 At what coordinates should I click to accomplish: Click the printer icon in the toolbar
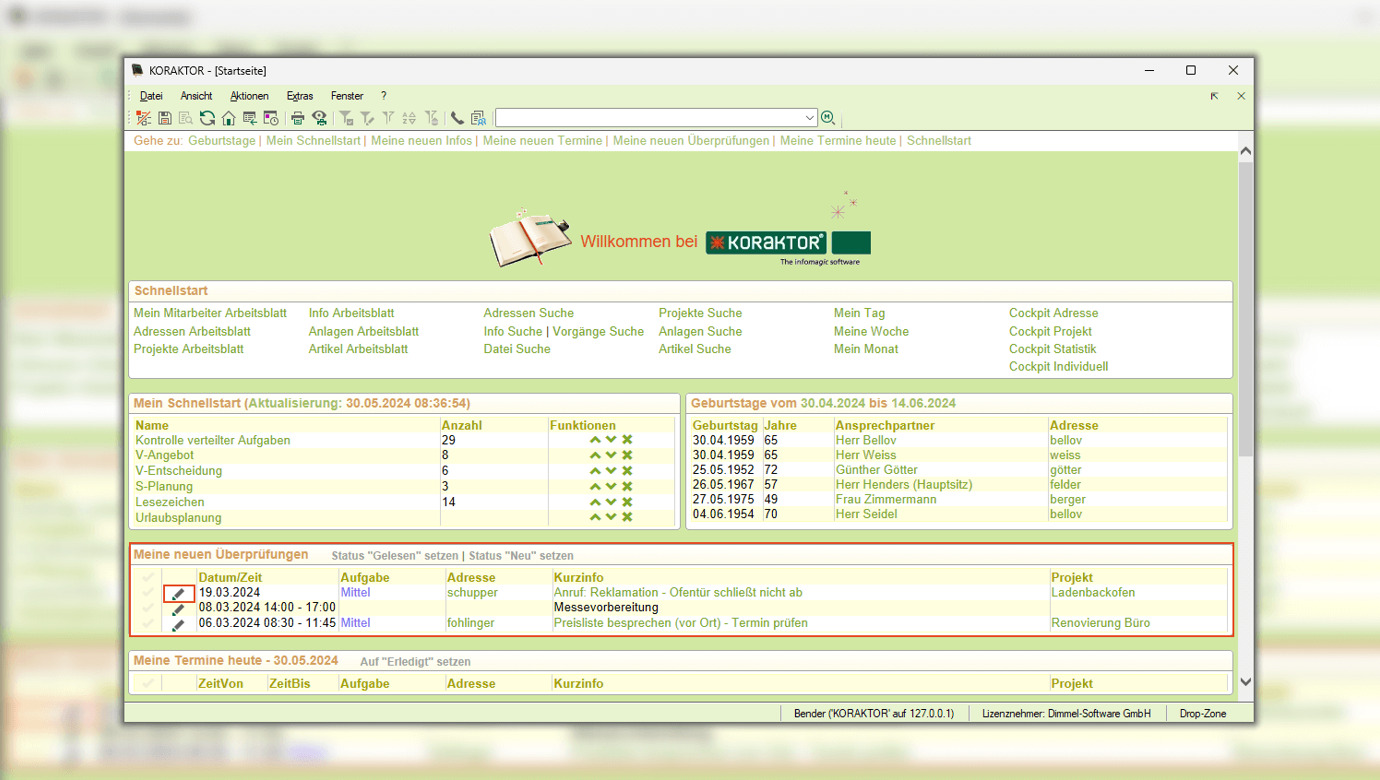click(x=297, y=118)
